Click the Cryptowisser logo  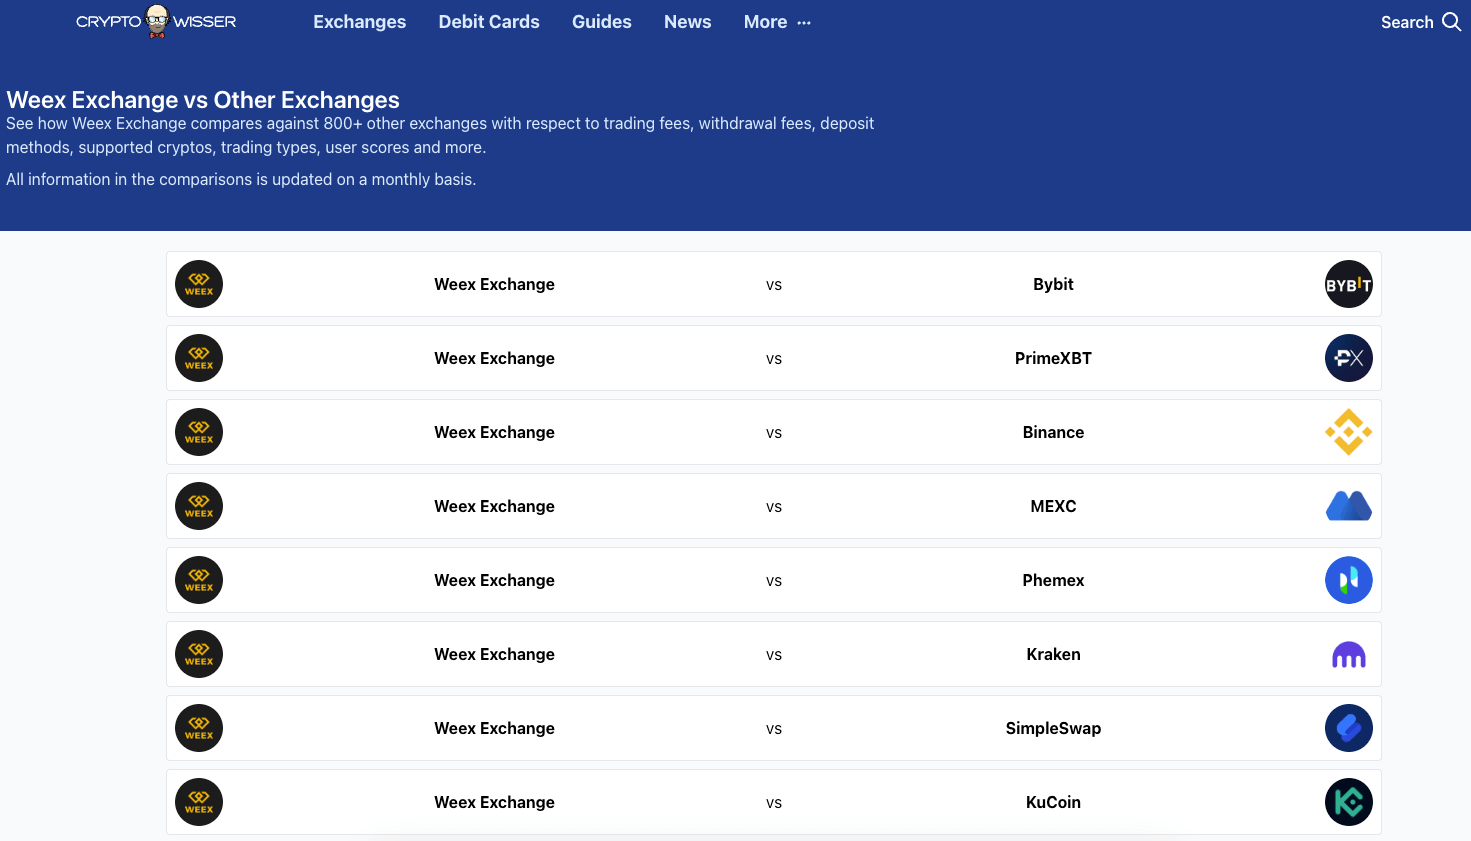coord(155,21)
